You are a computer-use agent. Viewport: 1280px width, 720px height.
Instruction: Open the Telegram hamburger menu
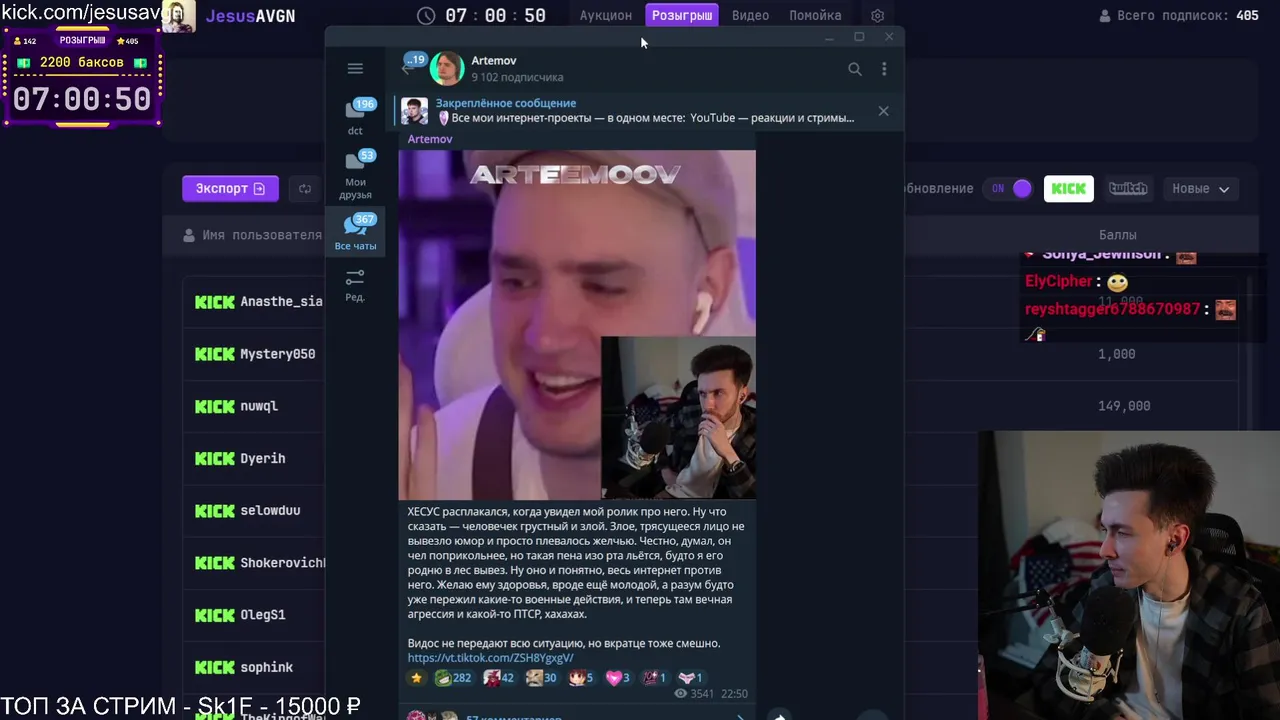[355, 68]
